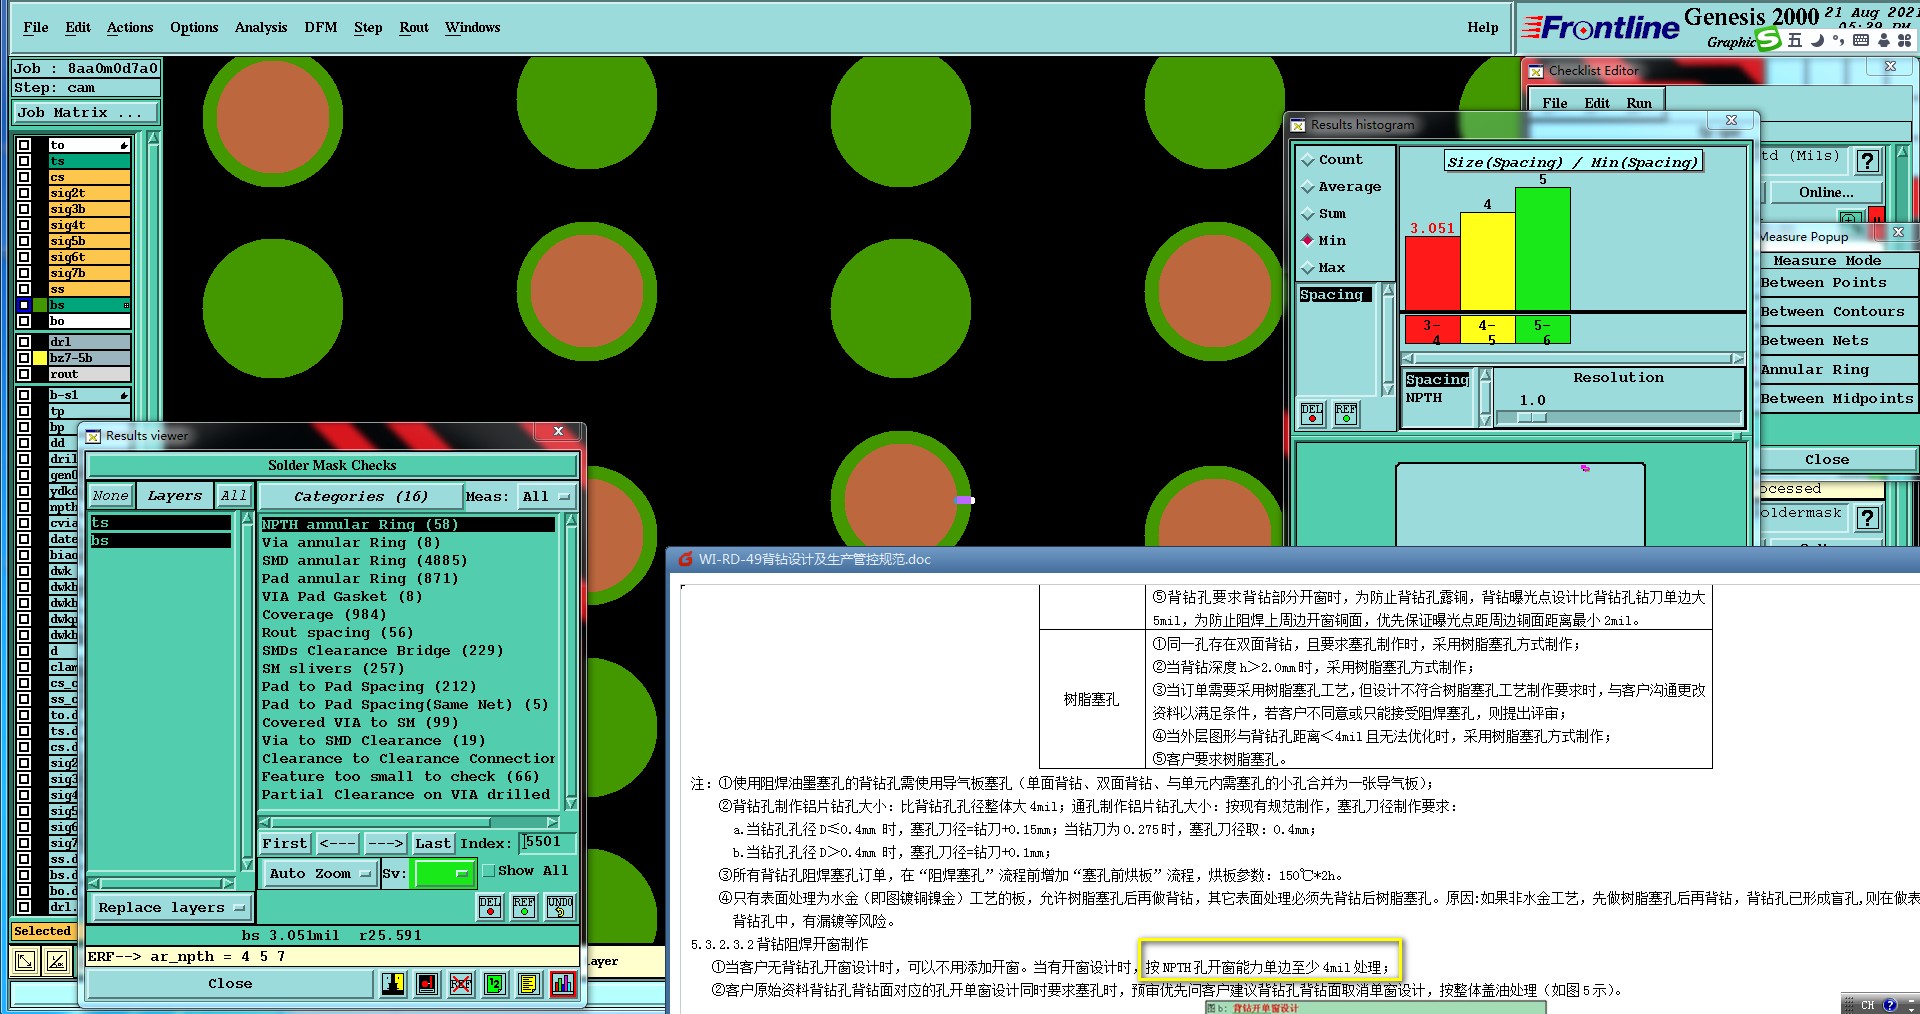
Task: Open the DFM menu
Action: point(321,28)
